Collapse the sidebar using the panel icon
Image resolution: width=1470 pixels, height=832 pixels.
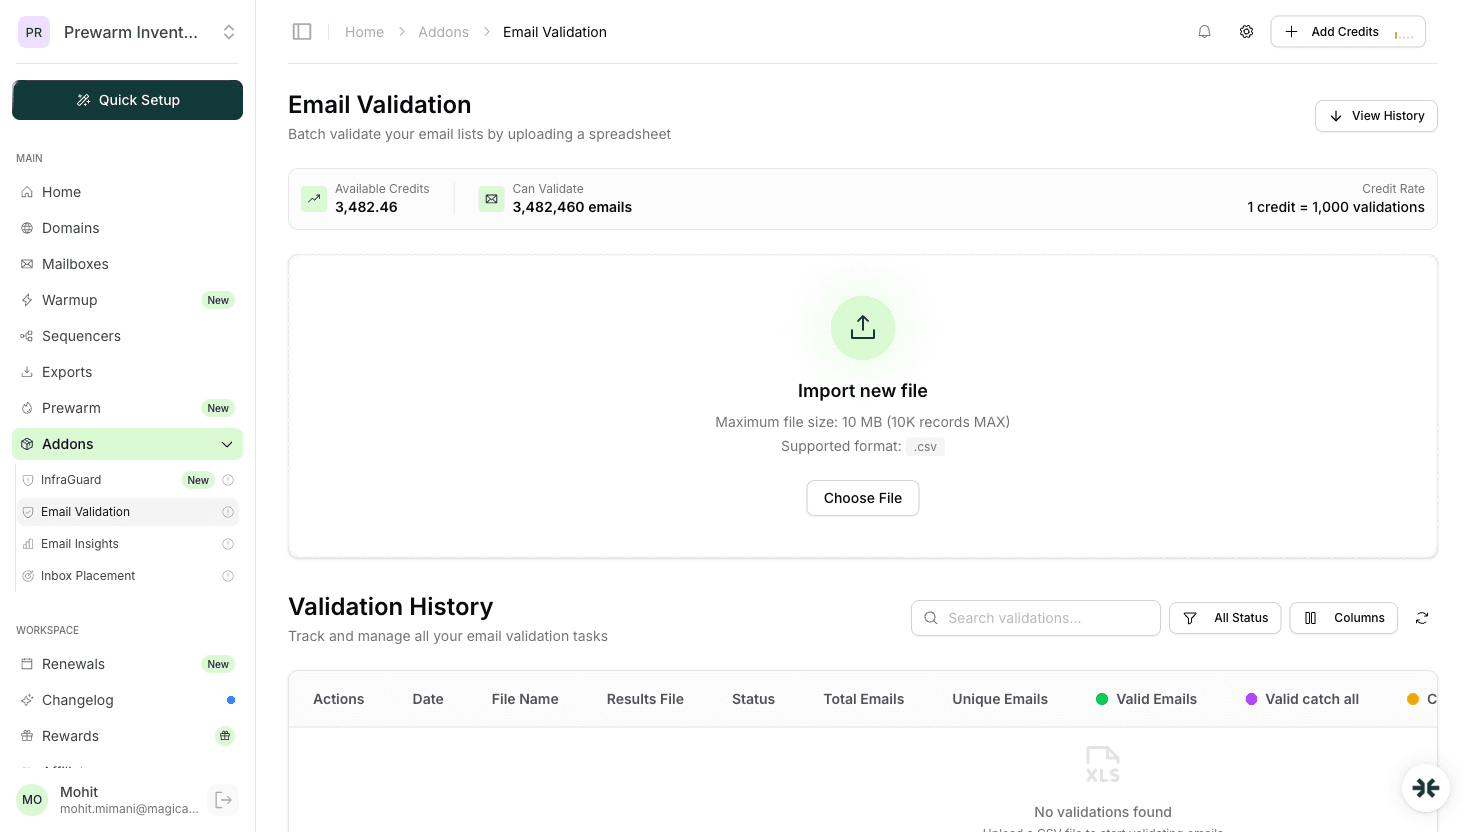tap(302, 31)
